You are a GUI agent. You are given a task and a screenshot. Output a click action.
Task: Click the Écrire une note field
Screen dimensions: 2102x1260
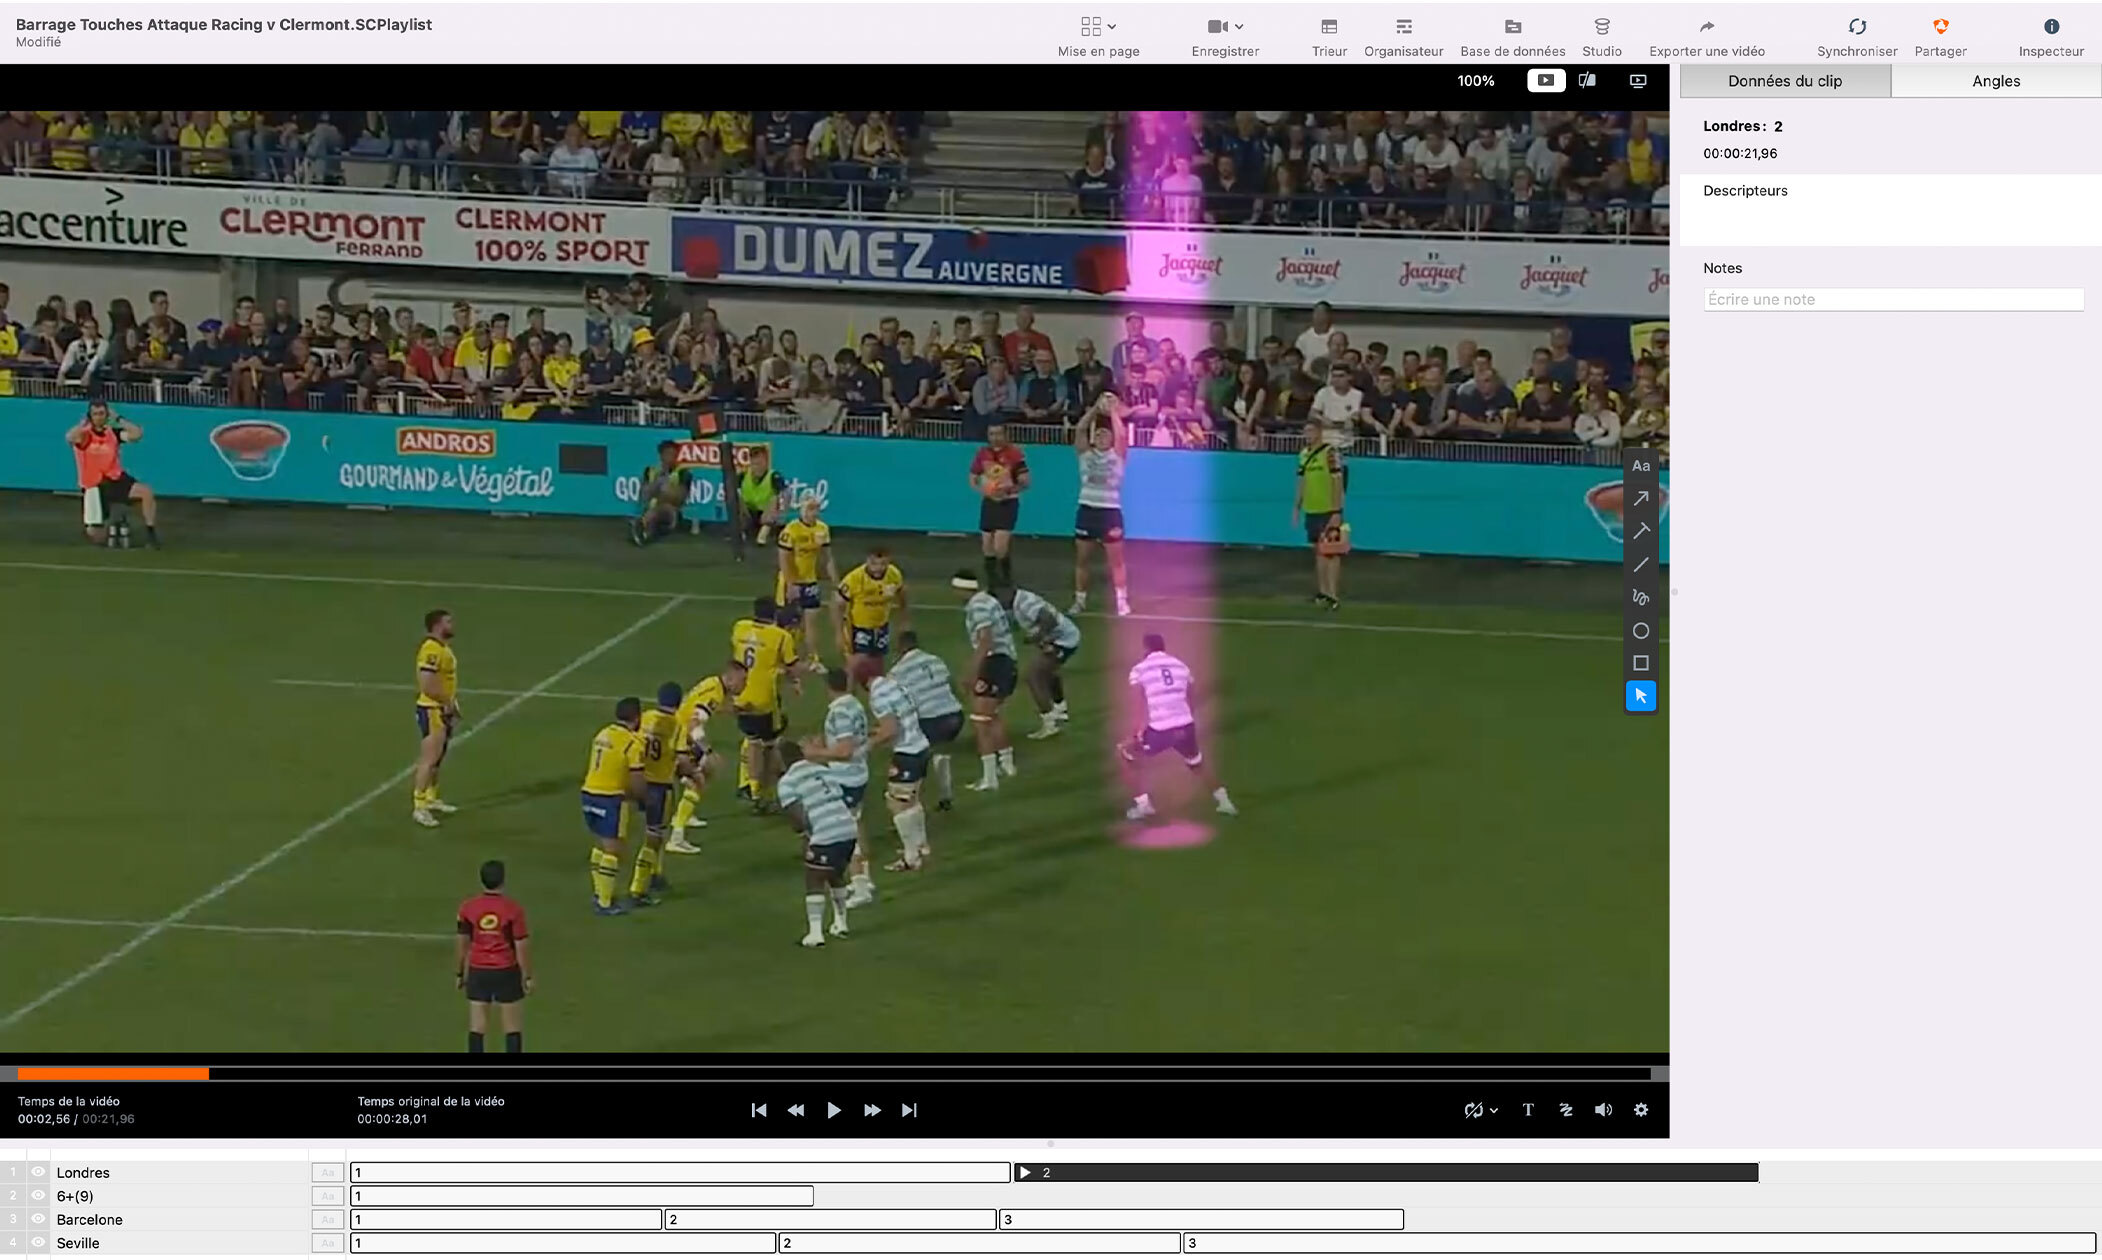(x=1892, y=299)
